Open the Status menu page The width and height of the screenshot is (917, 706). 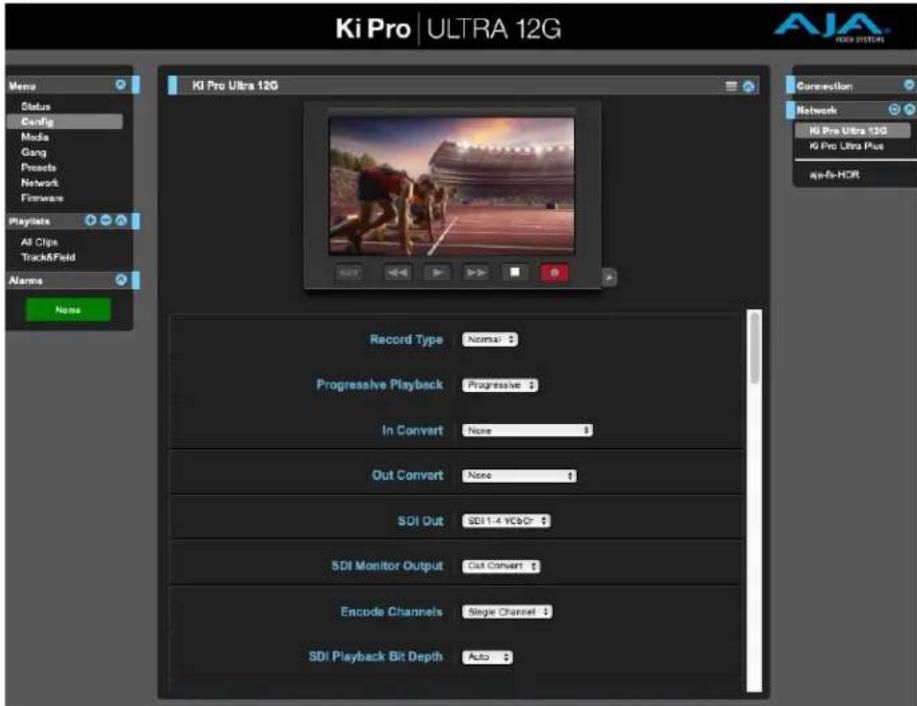[x=36, y=106]
